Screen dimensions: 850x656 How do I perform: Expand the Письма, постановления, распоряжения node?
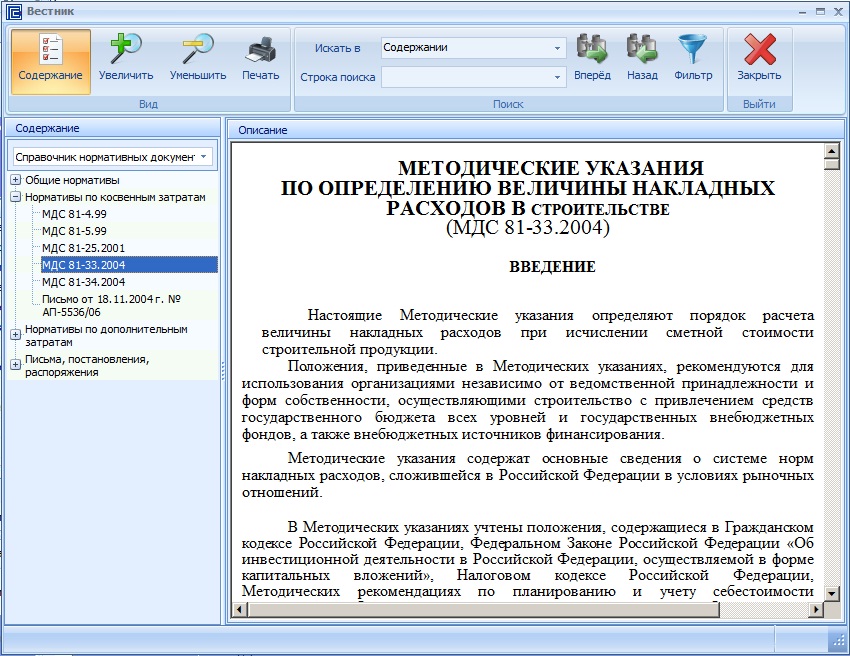coord(16,365)
